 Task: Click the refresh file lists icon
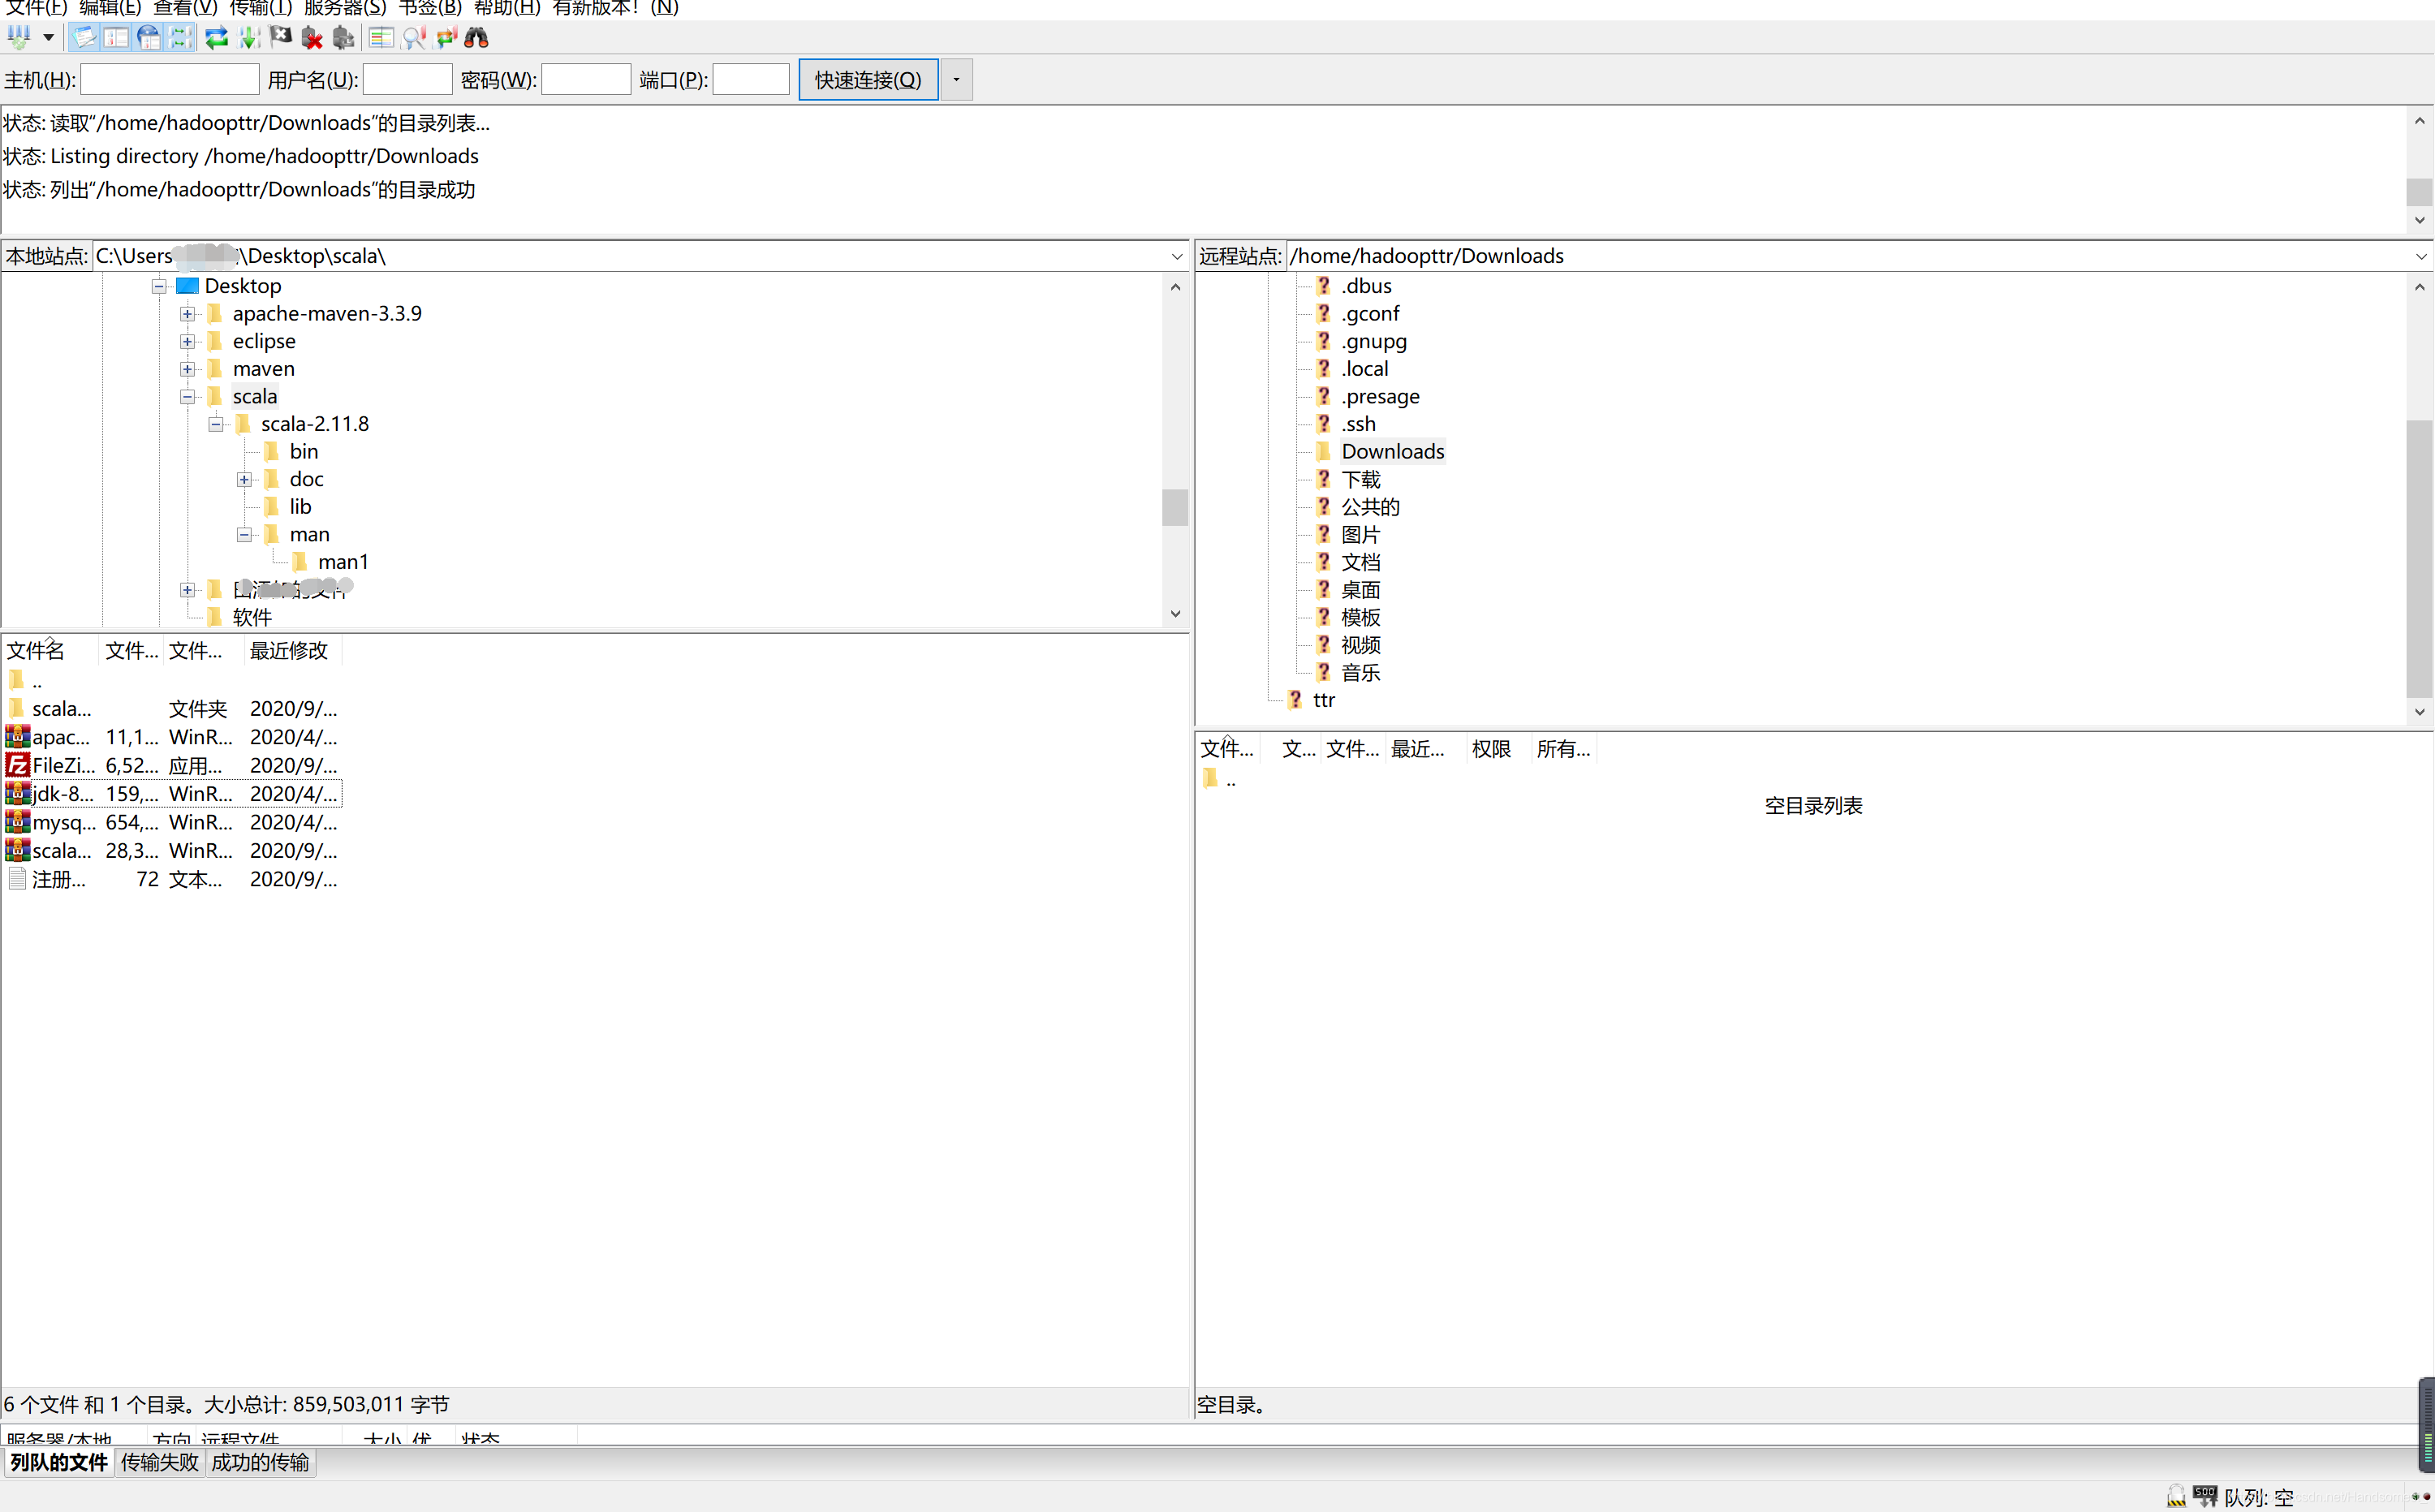coord(216,38)
